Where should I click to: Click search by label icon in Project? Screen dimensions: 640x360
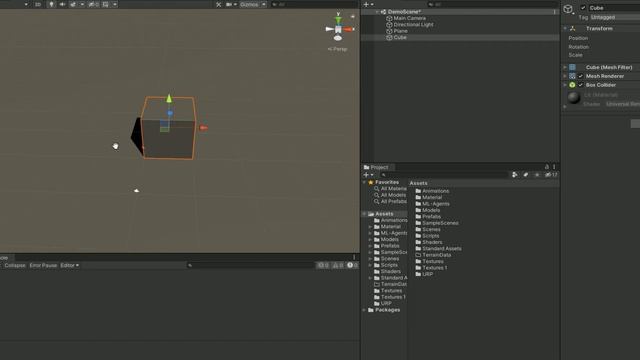tap(526, 175)
